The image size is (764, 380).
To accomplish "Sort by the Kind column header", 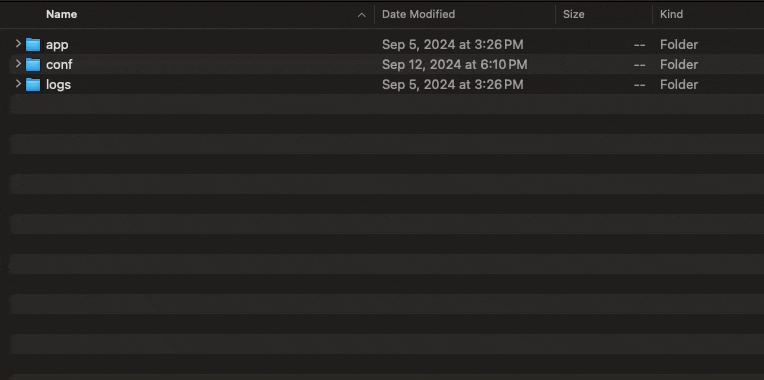I will pos(671,15).
